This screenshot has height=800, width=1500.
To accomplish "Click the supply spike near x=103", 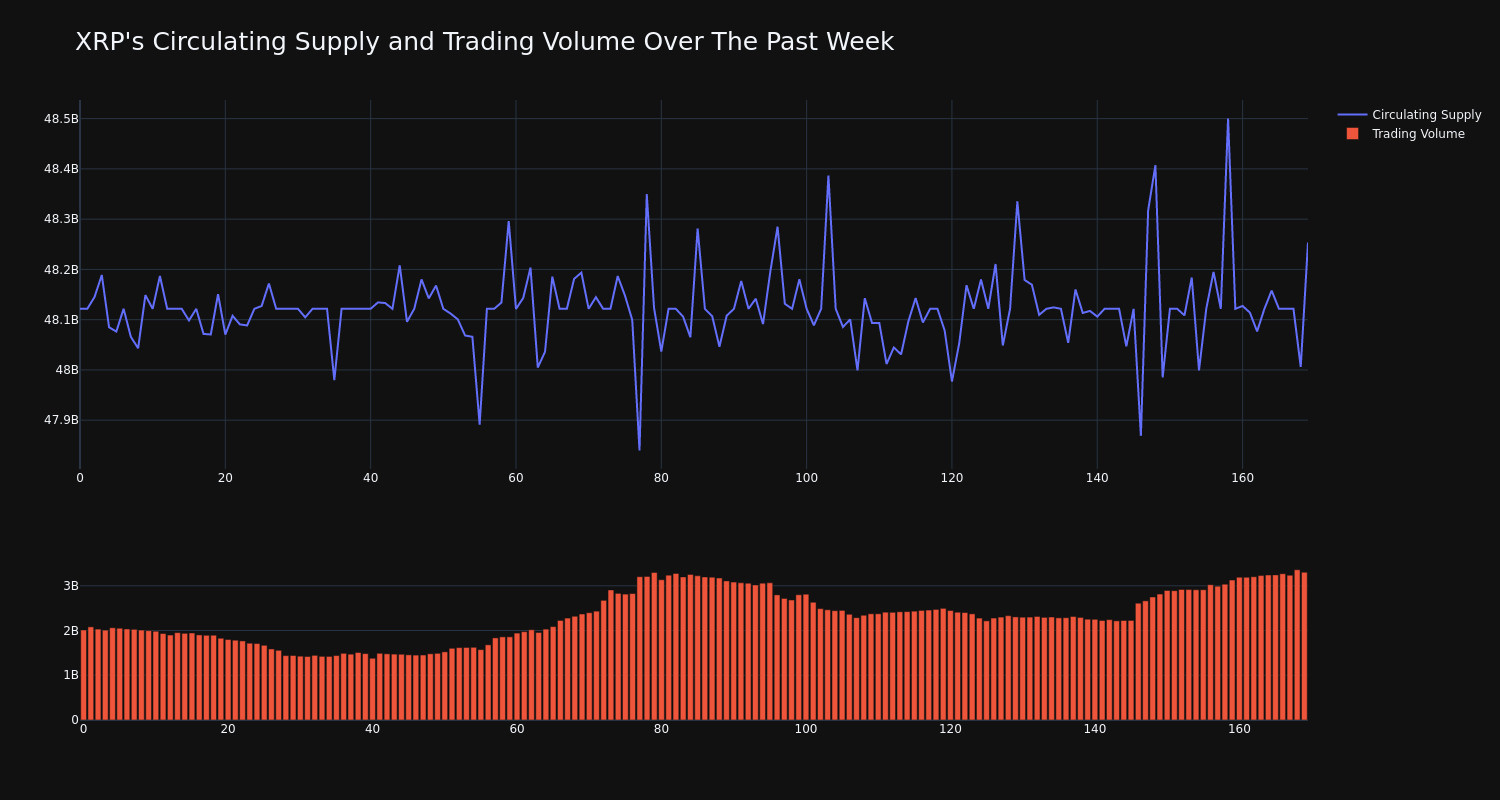I will point(828,176).
